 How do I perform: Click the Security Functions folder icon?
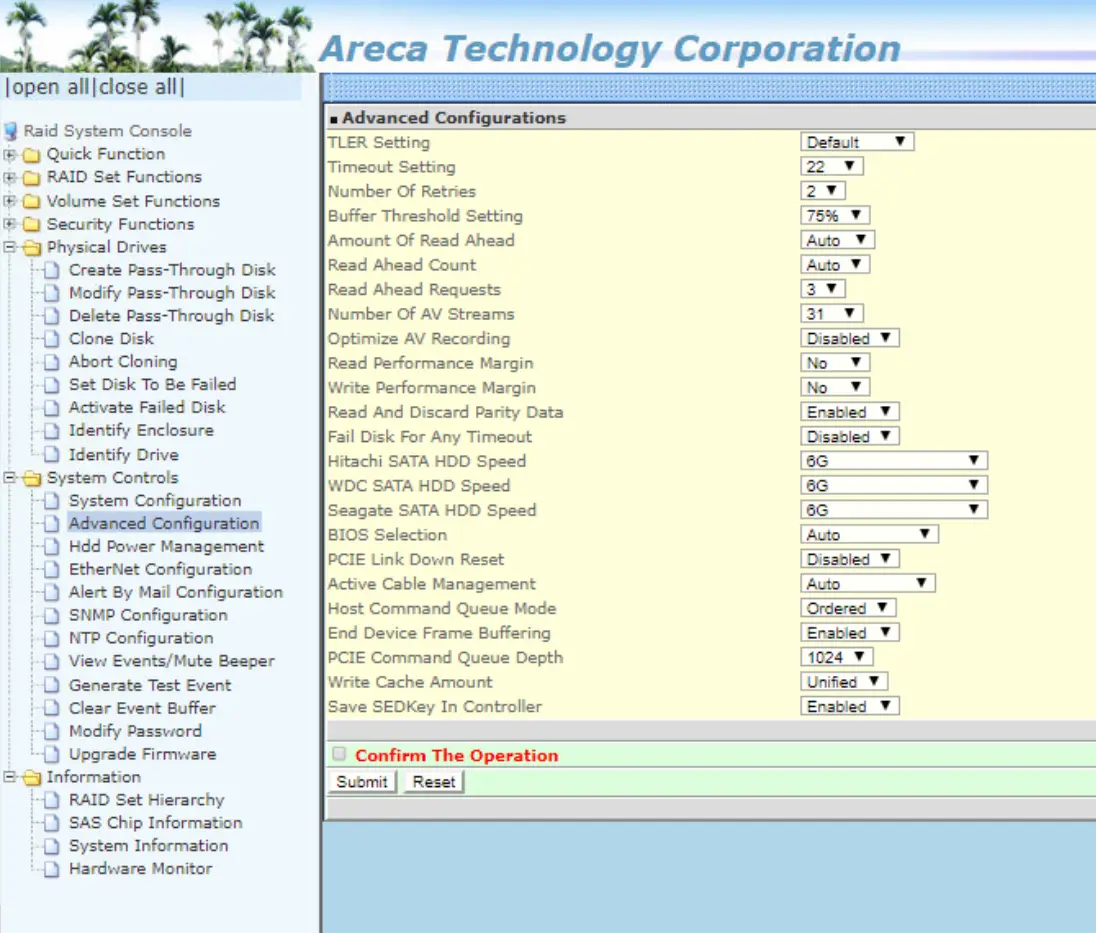pos(30,224)
